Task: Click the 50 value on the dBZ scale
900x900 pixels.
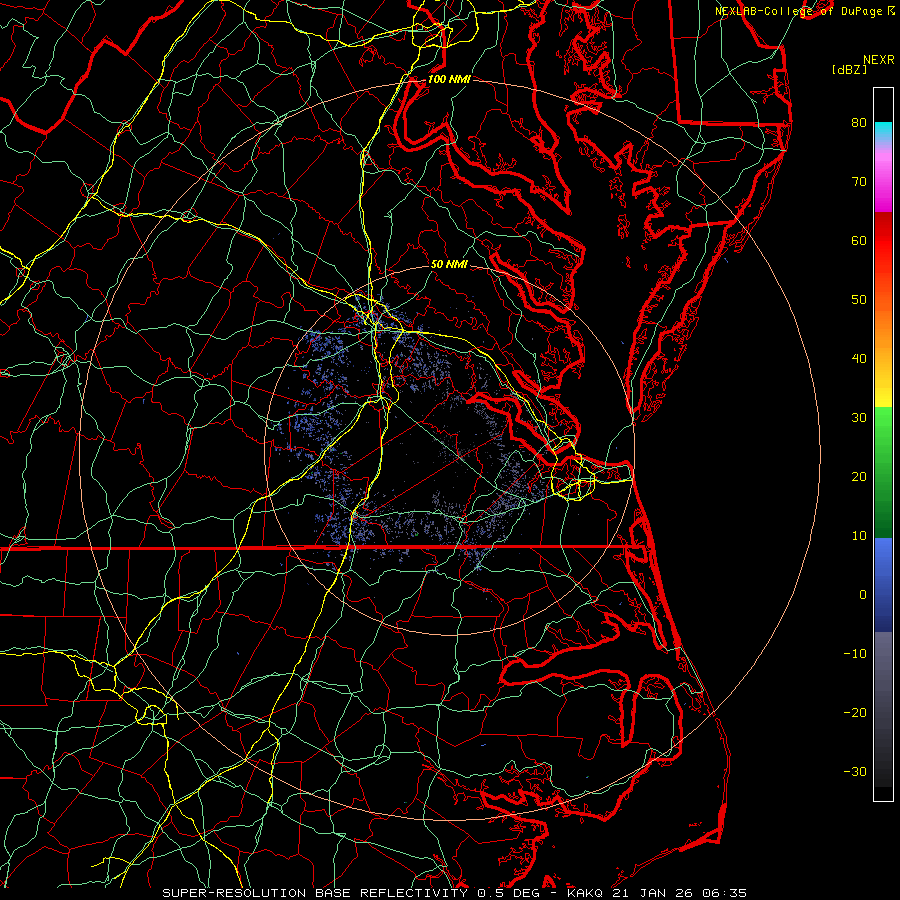Action: 858,300
